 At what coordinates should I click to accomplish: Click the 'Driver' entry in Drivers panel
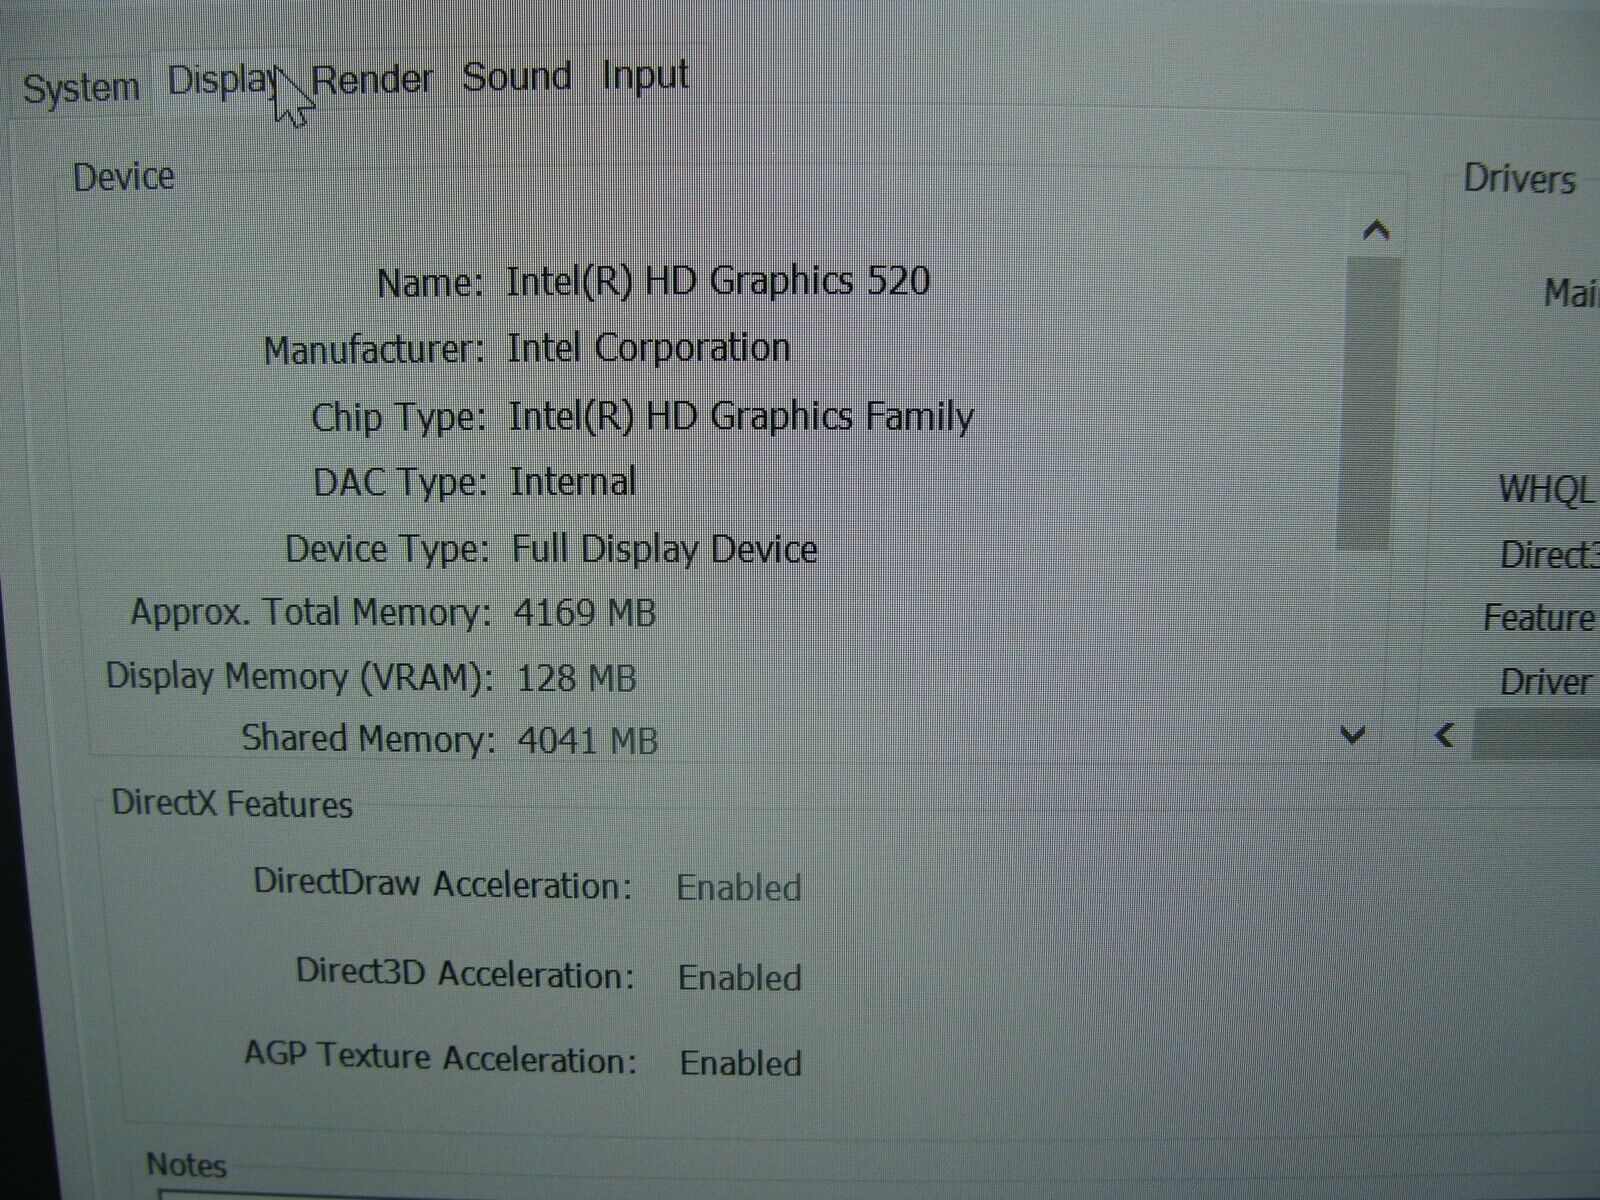point(1545,682)
